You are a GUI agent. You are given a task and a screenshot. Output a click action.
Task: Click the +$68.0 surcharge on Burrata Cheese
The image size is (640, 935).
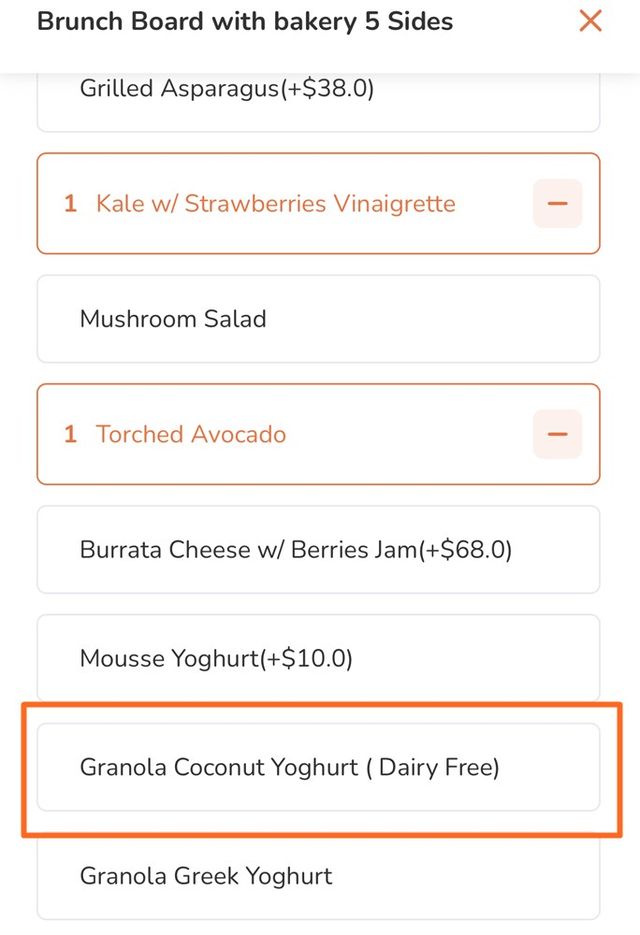click(465, 550)
